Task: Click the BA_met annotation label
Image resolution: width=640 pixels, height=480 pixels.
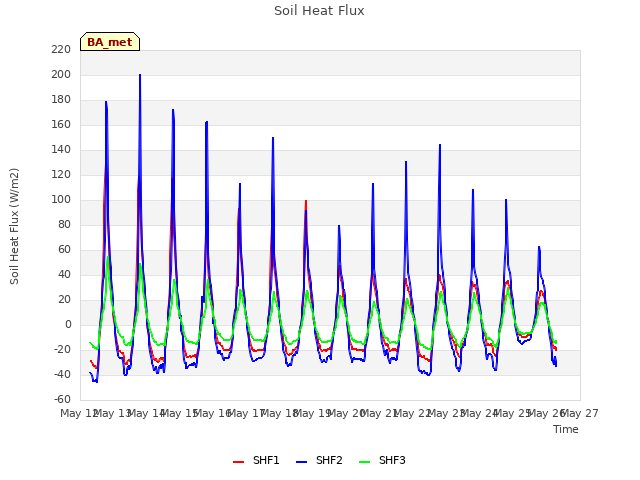Action: tap(110, 42)
